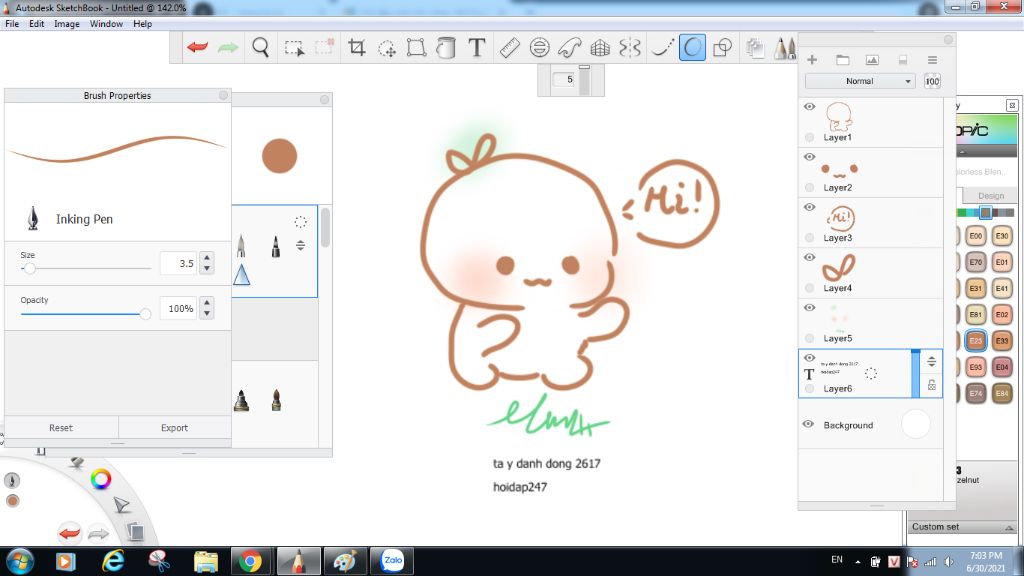The width and height of the screenshot is (1024, 576).
Task: Select the Flood Fill bucket tool
Action: [x=446, y=48]
